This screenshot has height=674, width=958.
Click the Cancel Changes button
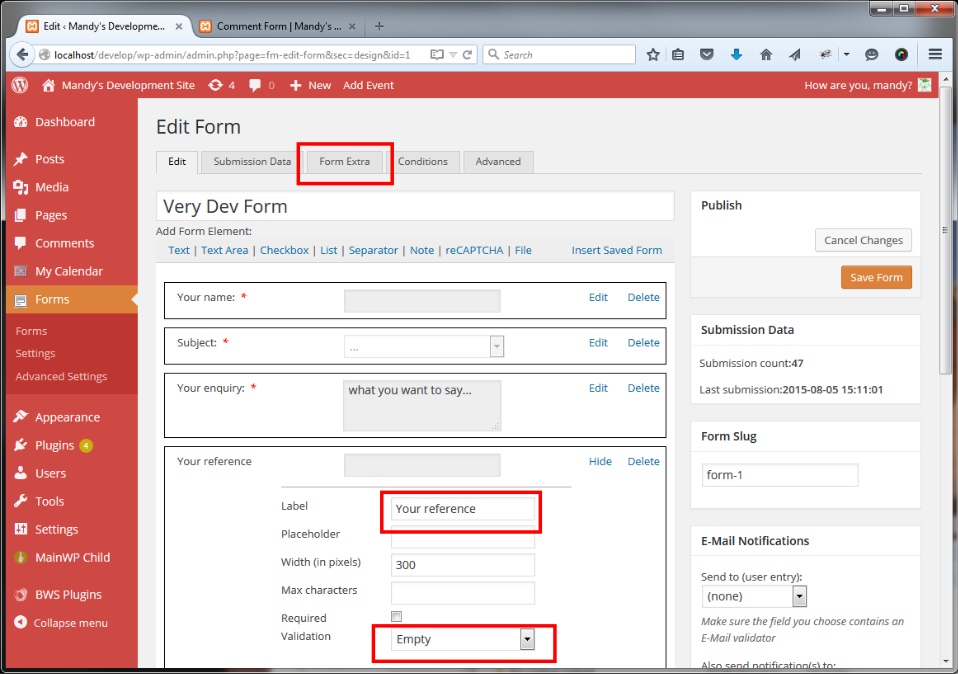[863, 240]
